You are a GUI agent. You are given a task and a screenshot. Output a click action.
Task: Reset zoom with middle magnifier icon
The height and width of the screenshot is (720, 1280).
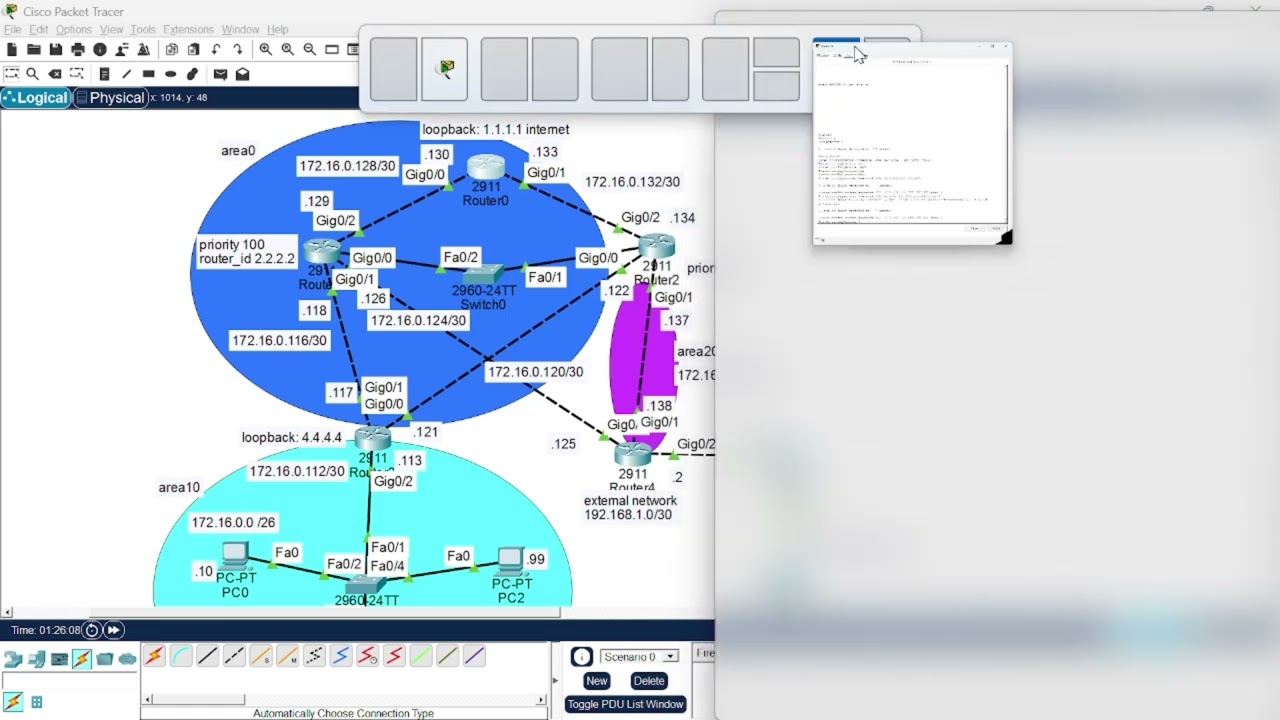tap(288, 49)
